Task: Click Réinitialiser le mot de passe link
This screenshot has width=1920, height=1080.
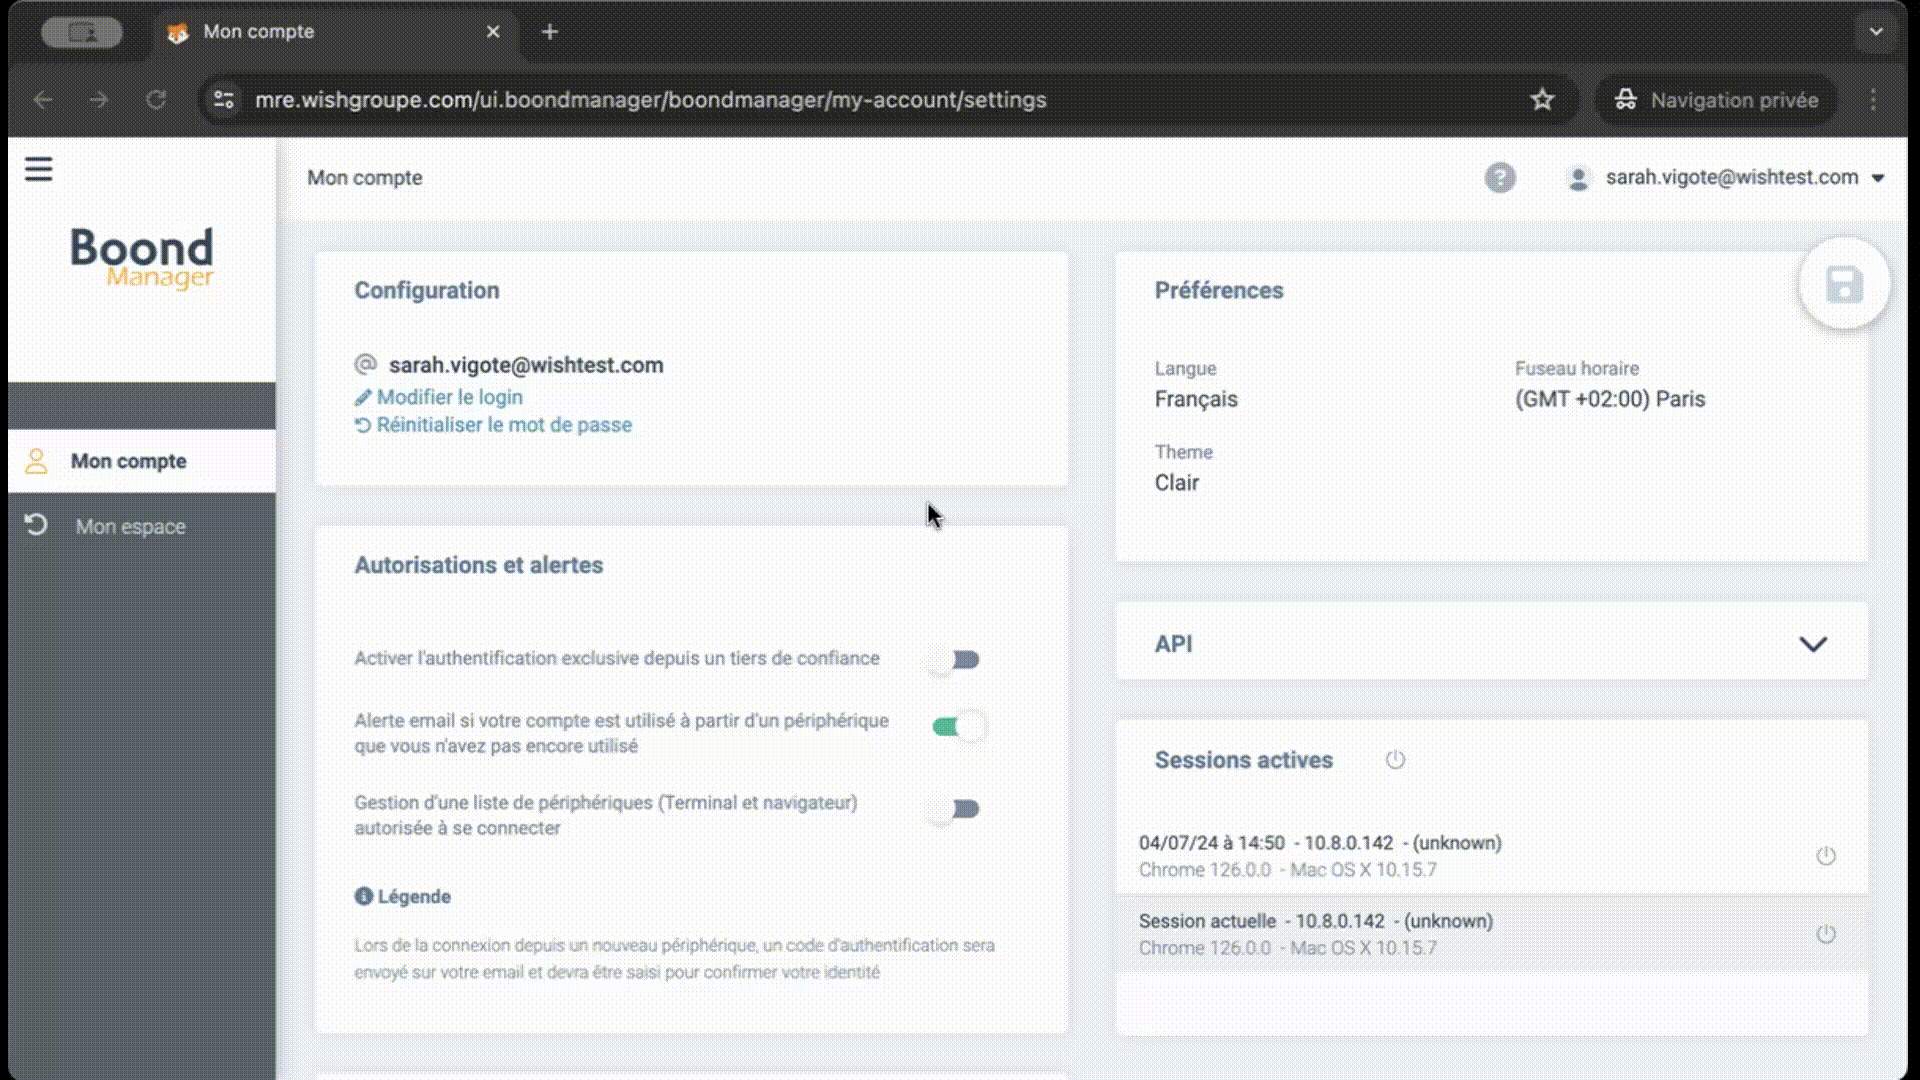Action: click(x=503, y=425)
